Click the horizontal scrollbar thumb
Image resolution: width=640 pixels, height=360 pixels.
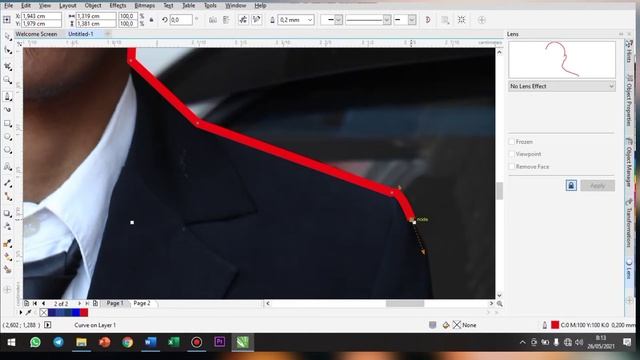(405, 304)
